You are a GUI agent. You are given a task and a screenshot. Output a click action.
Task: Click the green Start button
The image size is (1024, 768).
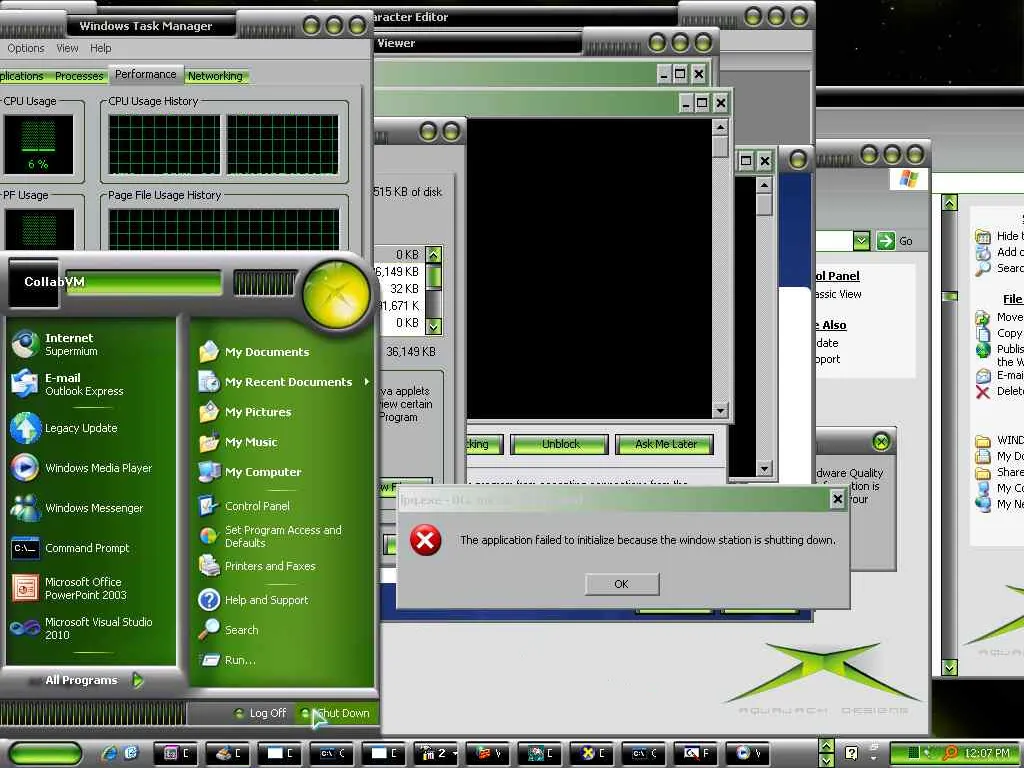pos(44,753)
